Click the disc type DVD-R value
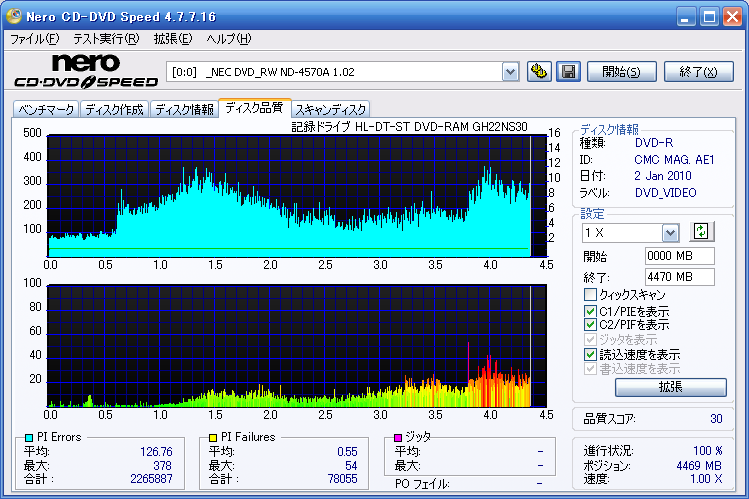The width and height of the screenshot is (749, 499). [654, 143]
